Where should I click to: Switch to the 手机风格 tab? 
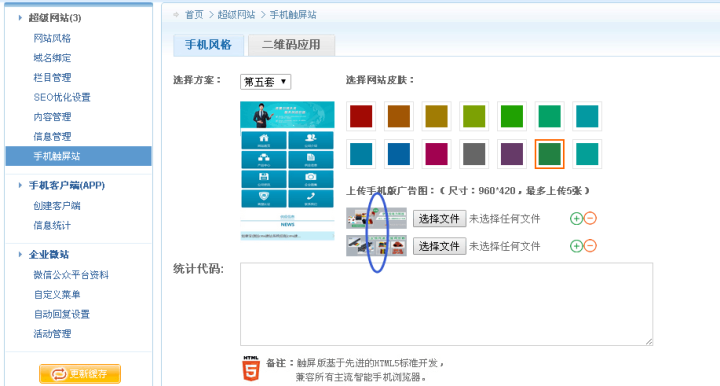click(208, 45)
